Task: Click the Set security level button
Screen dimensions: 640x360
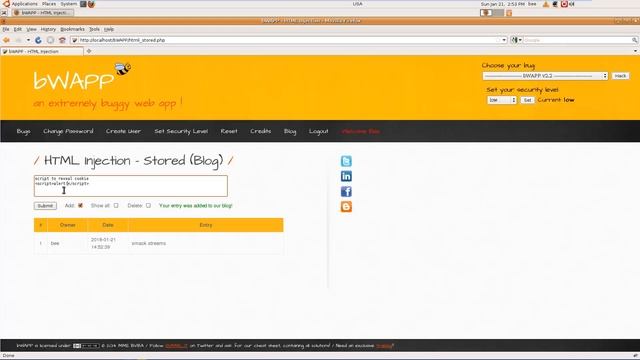Action: (527, 100)
